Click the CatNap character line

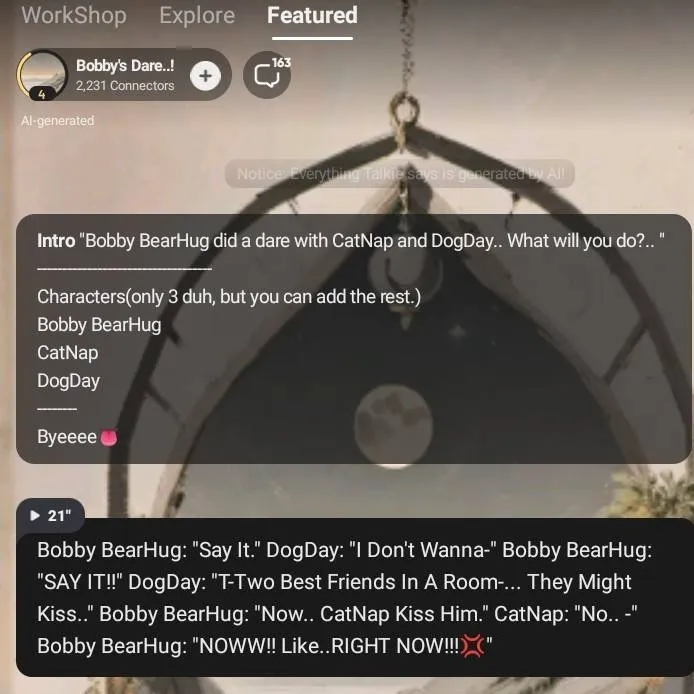tap(68, 353)
